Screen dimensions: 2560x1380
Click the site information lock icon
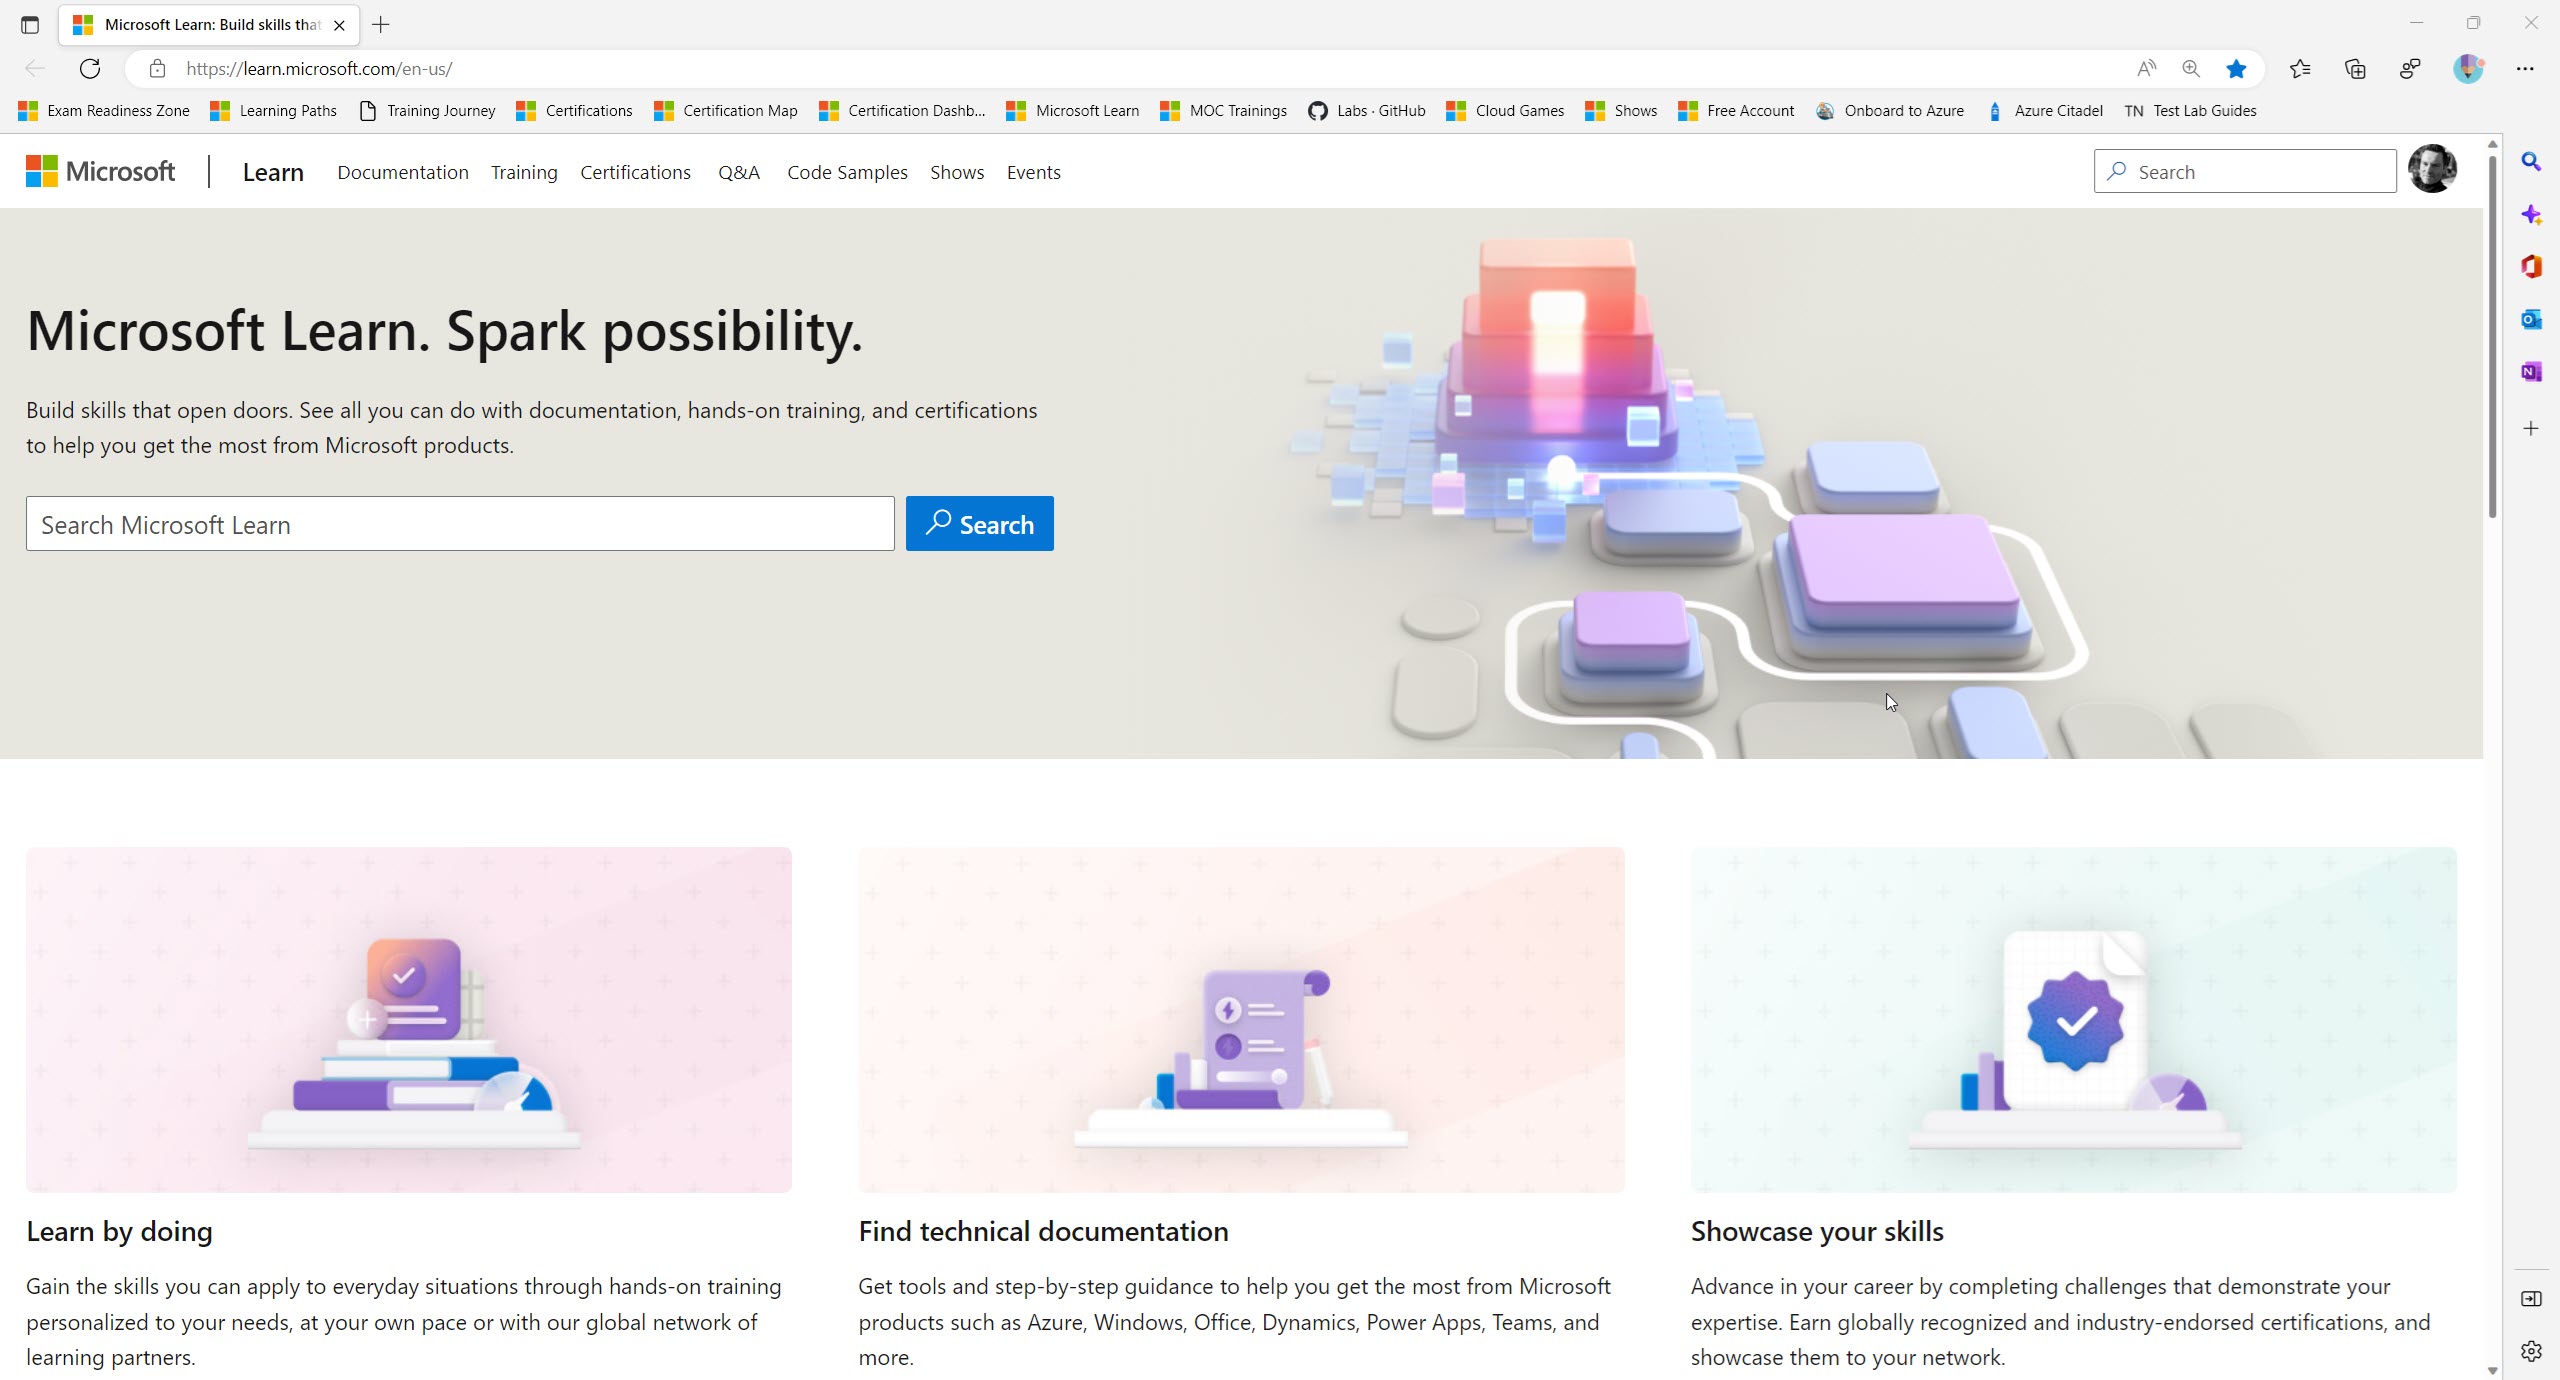(157, 68)
